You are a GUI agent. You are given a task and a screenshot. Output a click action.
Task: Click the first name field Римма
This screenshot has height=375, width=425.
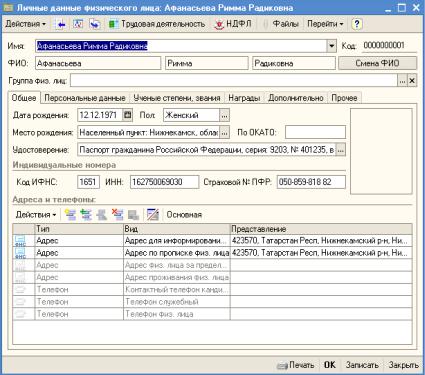[x=207, y=63]
